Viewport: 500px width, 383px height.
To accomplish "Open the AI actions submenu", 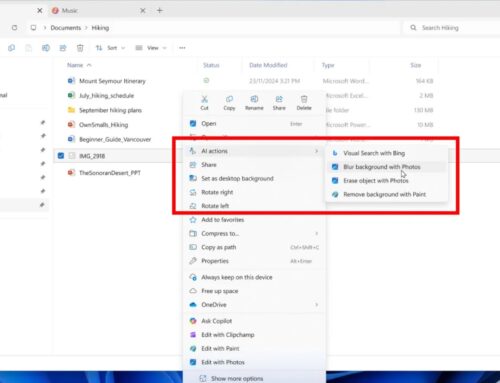I will coord(254,151).
